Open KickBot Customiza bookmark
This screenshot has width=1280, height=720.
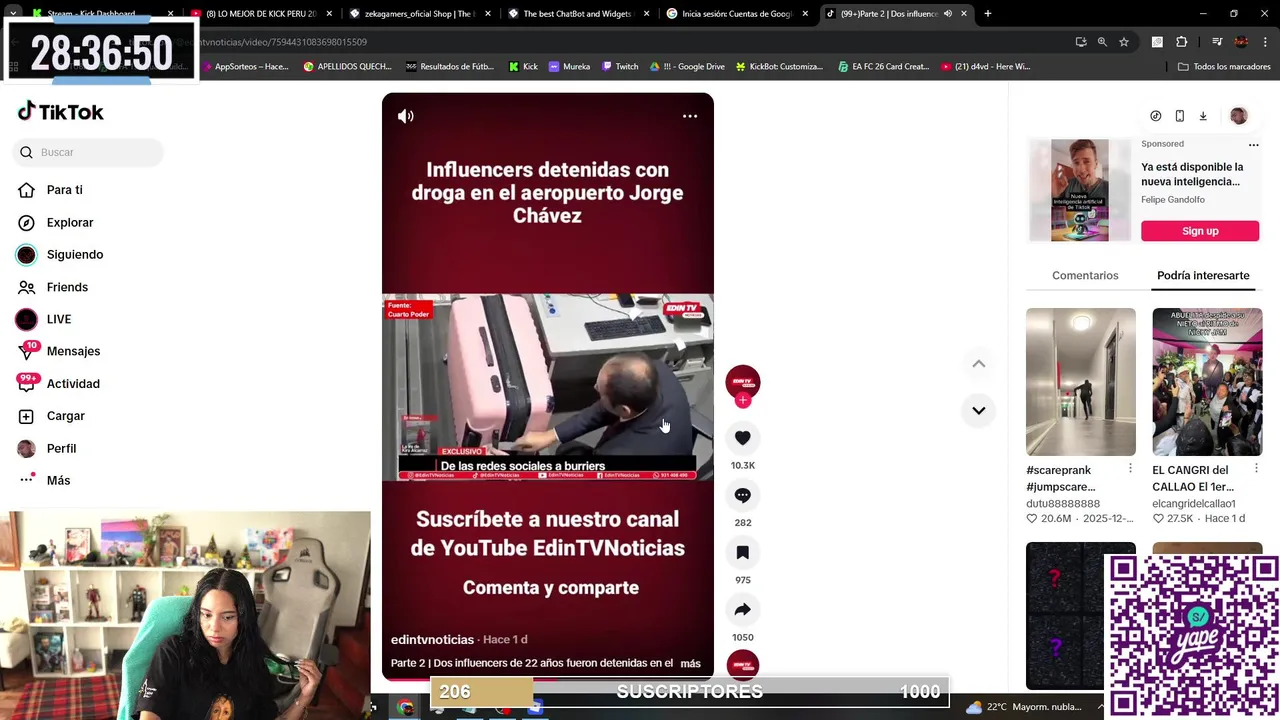(779, 66)
